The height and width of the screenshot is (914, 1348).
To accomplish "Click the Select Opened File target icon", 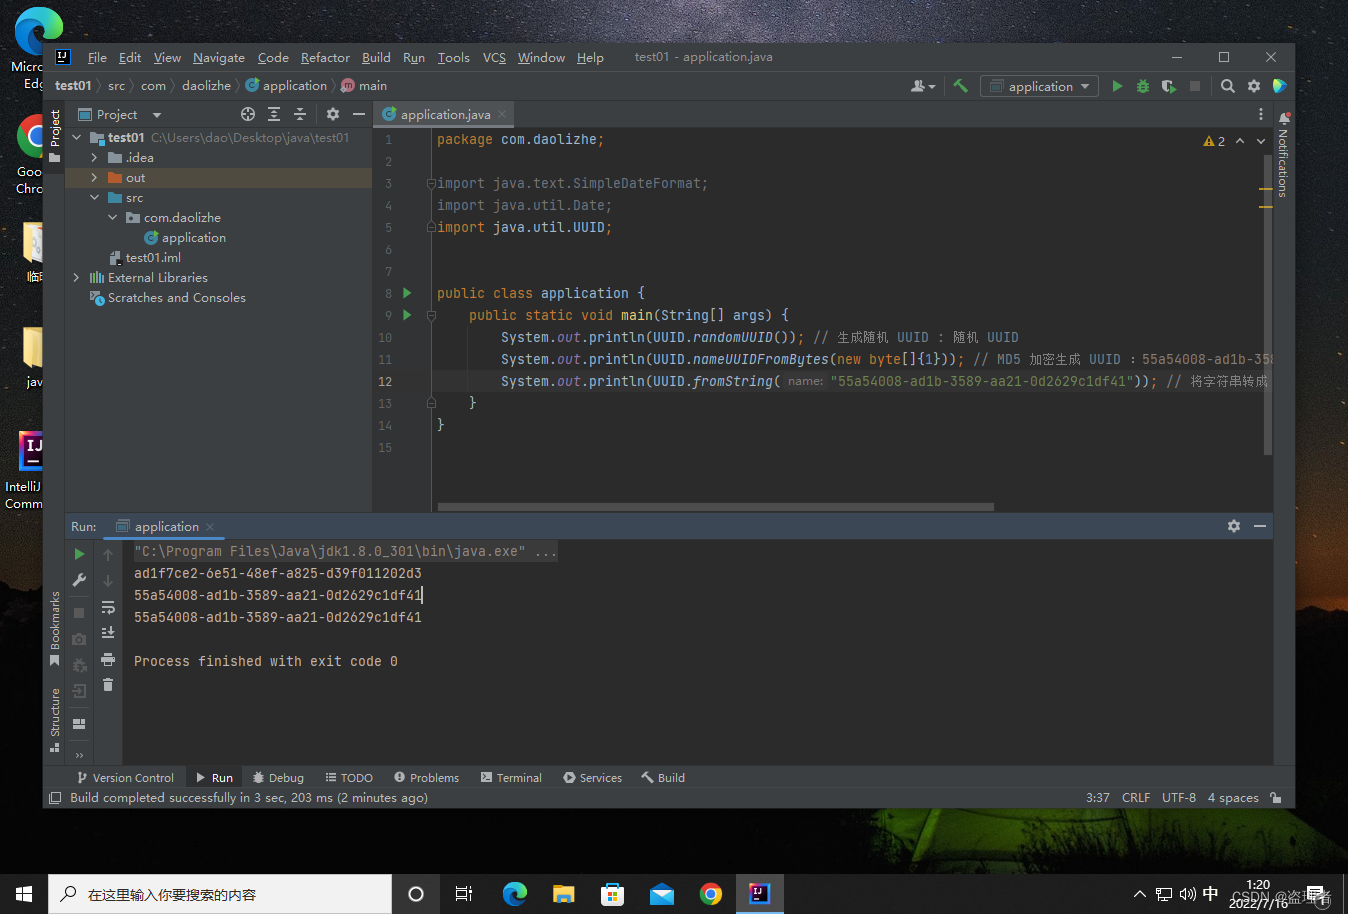I will (x=248, y=114).
